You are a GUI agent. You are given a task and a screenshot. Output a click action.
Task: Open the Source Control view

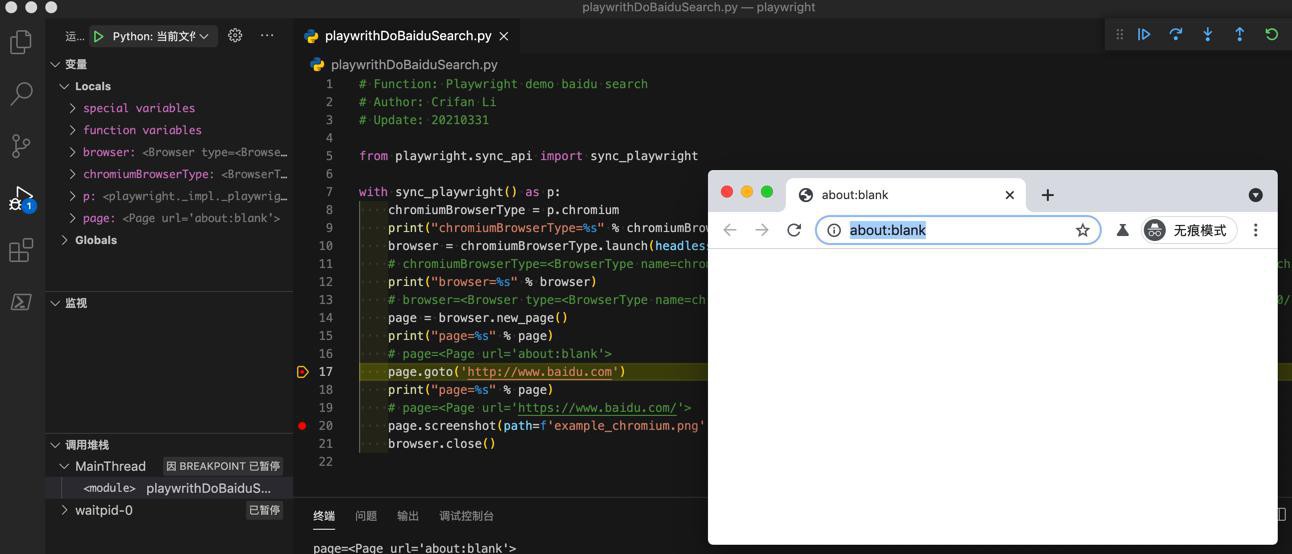pos(21,146)
